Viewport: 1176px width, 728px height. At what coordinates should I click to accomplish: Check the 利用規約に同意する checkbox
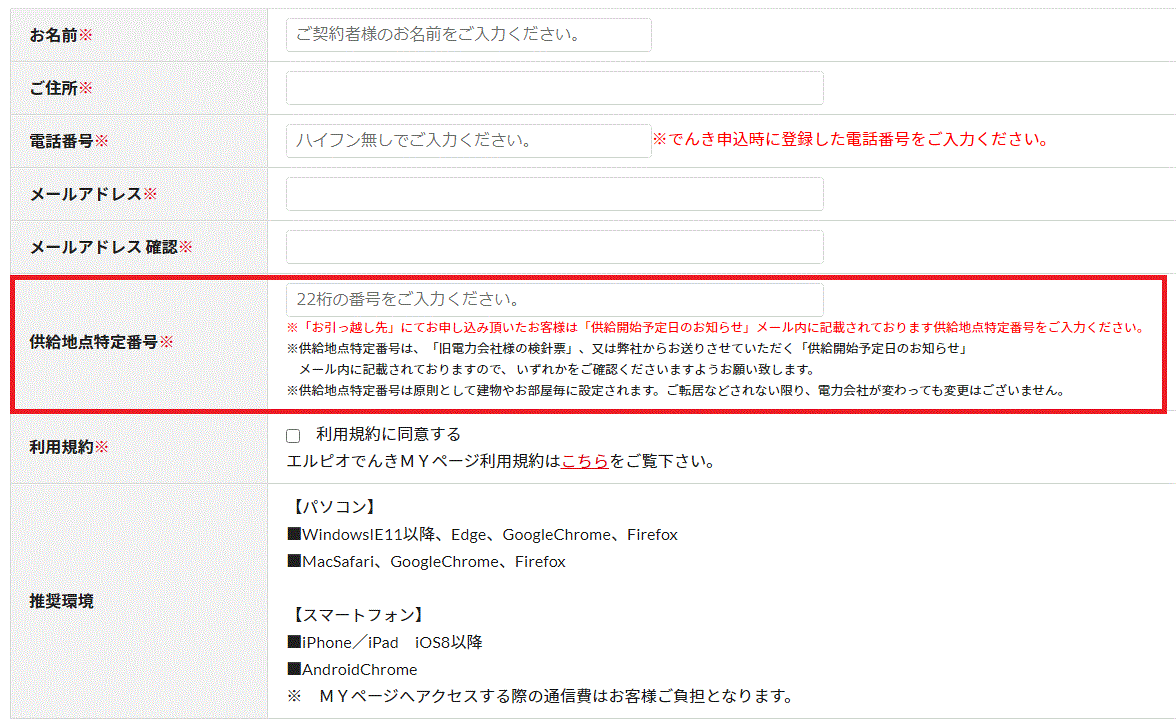[x=293, y=435]
